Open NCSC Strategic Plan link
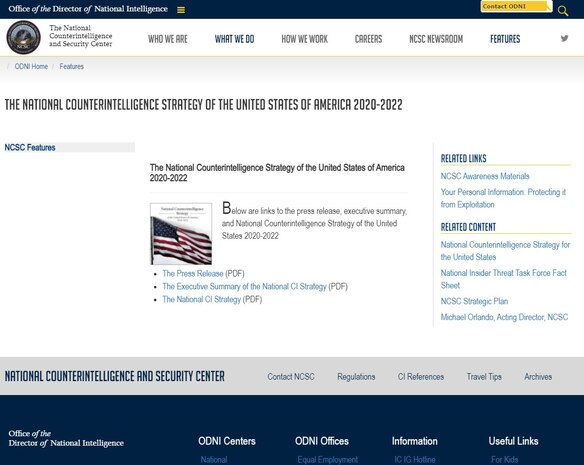This screenshot has height=465, width=584. [474, 301]
